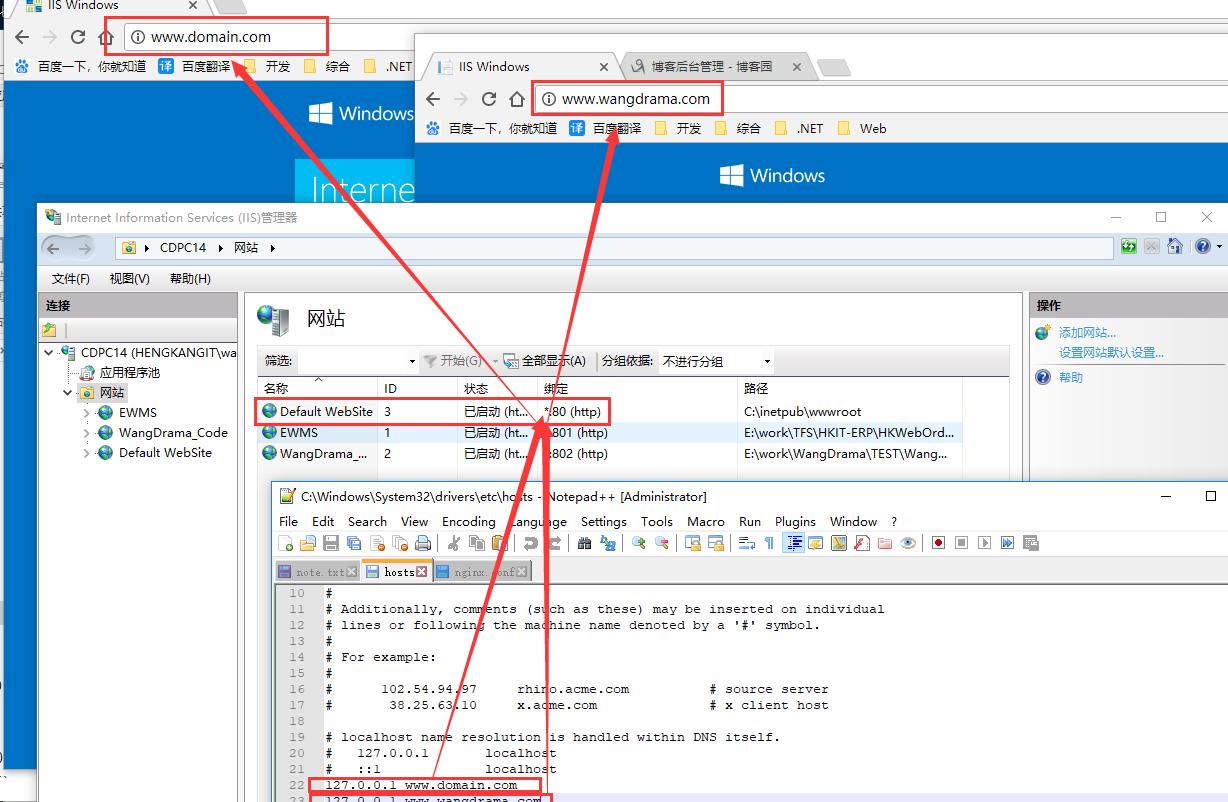Open Notepad++ Plugins menu
The height and width of the screenshot is (802, 1228).
[x=795, y=521]
